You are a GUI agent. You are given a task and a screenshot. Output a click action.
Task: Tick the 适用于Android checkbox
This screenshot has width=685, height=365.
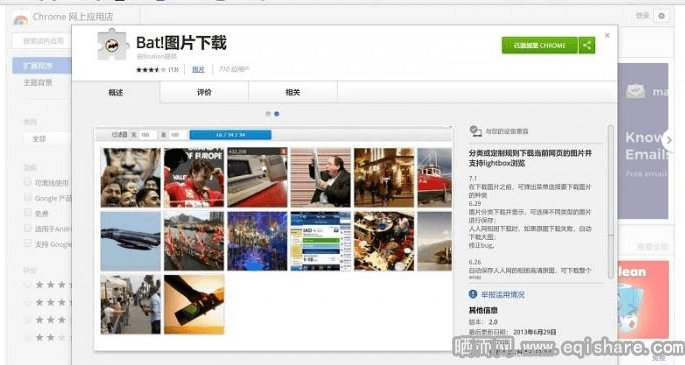[28, 228]
